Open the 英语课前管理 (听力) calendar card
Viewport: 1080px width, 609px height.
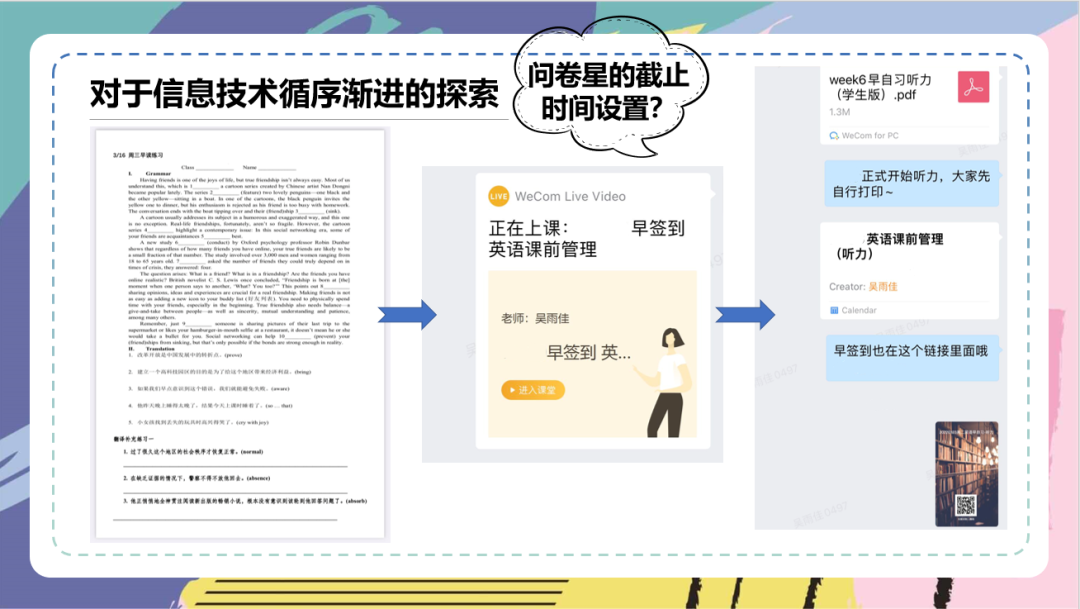909,271
